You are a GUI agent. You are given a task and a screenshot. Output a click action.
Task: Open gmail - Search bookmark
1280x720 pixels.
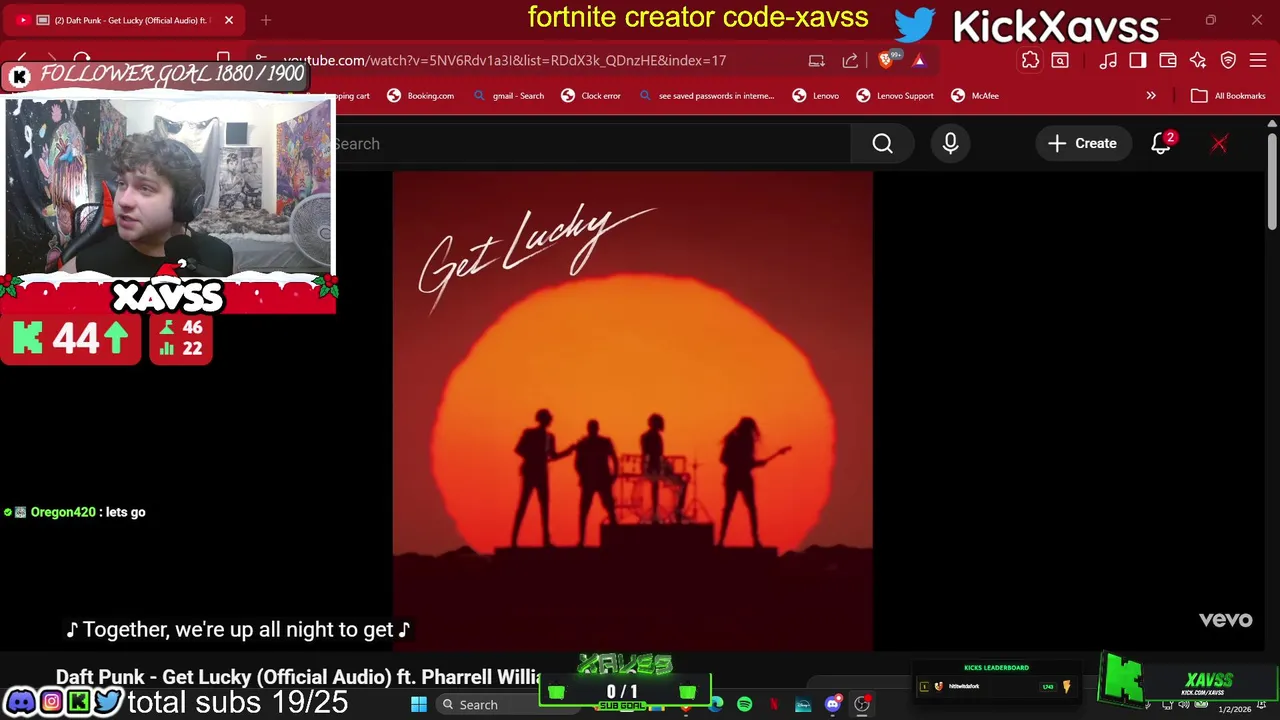tap(508, 96)
